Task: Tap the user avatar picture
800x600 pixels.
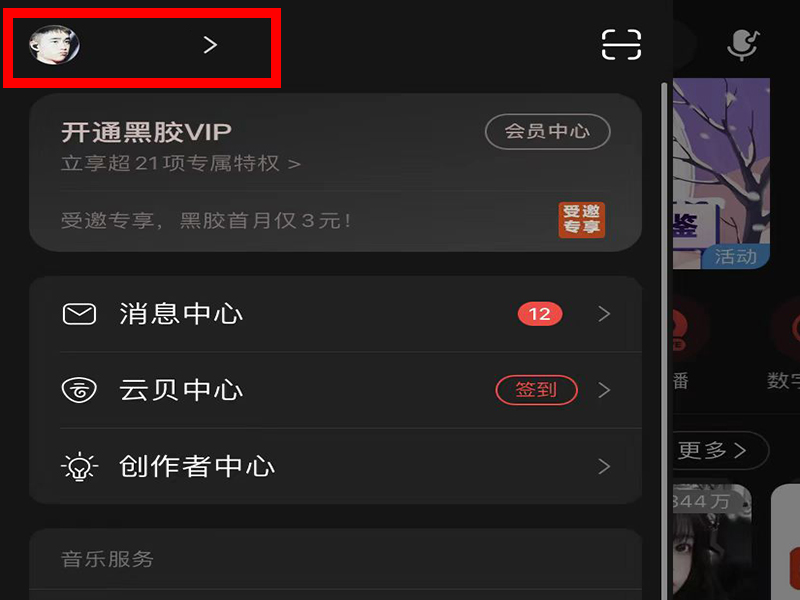Action: click(55, 45)
